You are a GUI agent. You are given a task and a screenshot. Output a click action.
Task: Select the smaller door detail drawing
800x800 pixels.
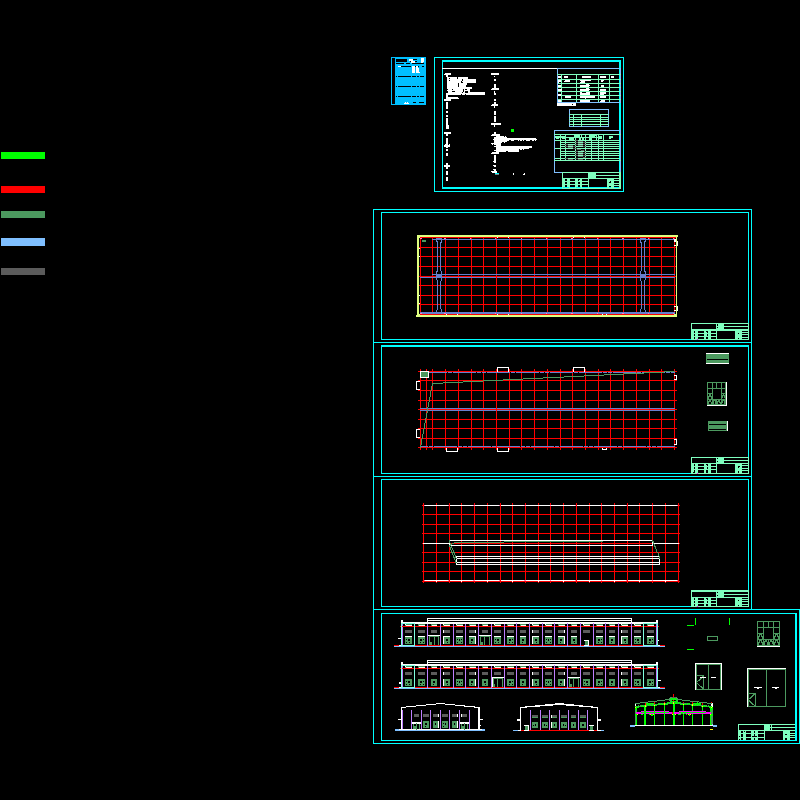pos(708,677)
